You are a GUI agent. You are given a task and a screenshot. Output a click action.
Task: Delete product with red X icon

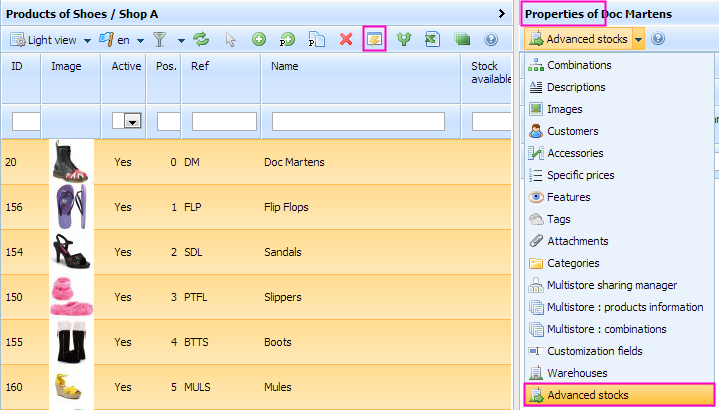346,39
